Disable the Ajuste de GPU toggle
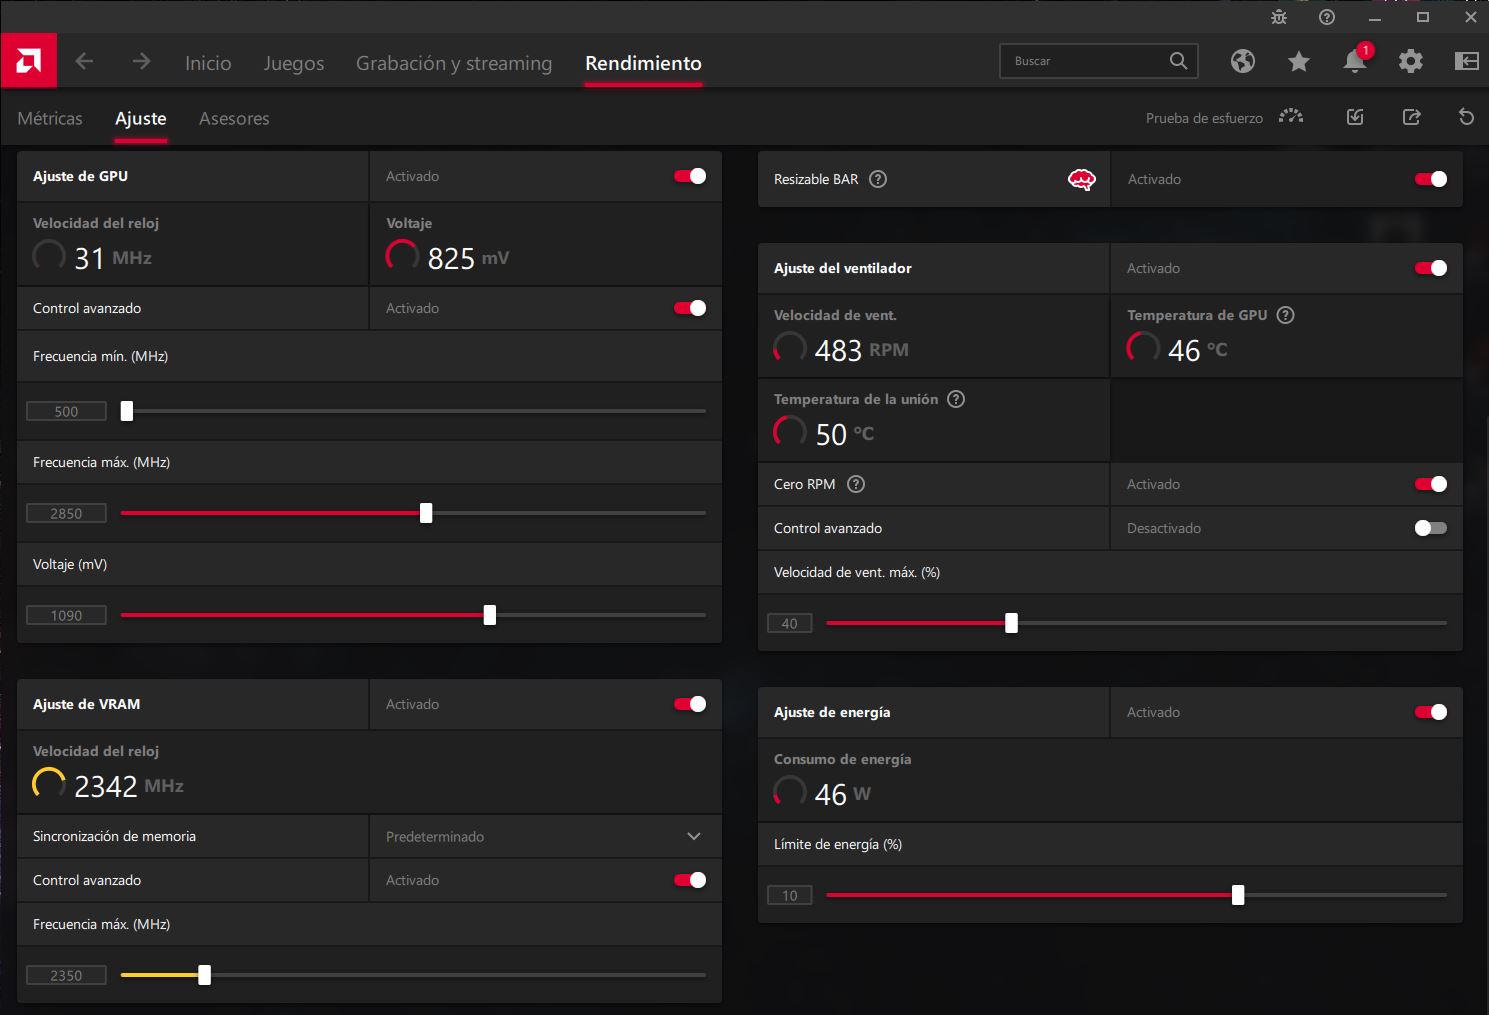1489x1015 pixels. point(689,176)
